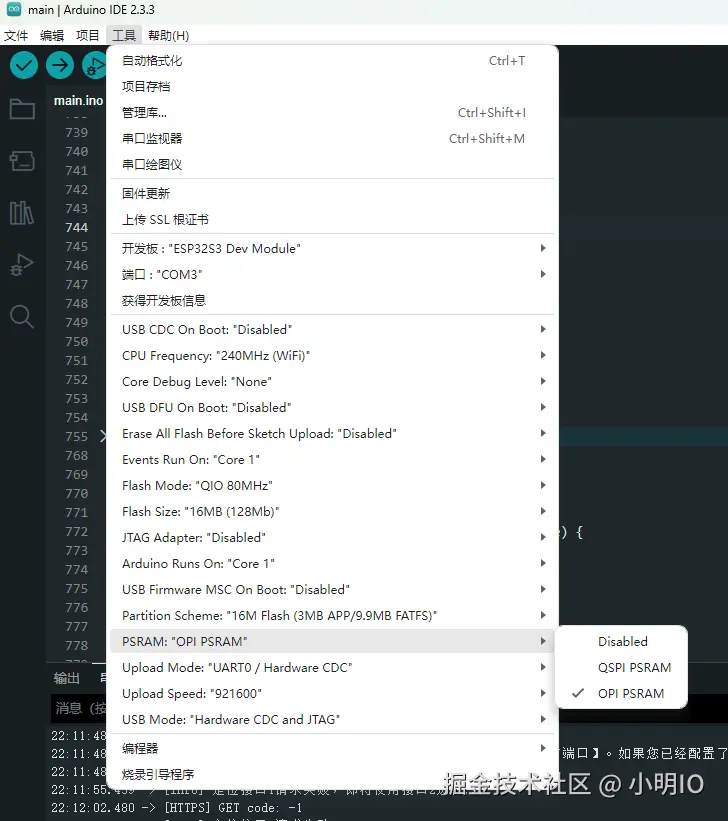Click line number 778 in gutter
The image size is (728, 821).
[x=76, y=645]
